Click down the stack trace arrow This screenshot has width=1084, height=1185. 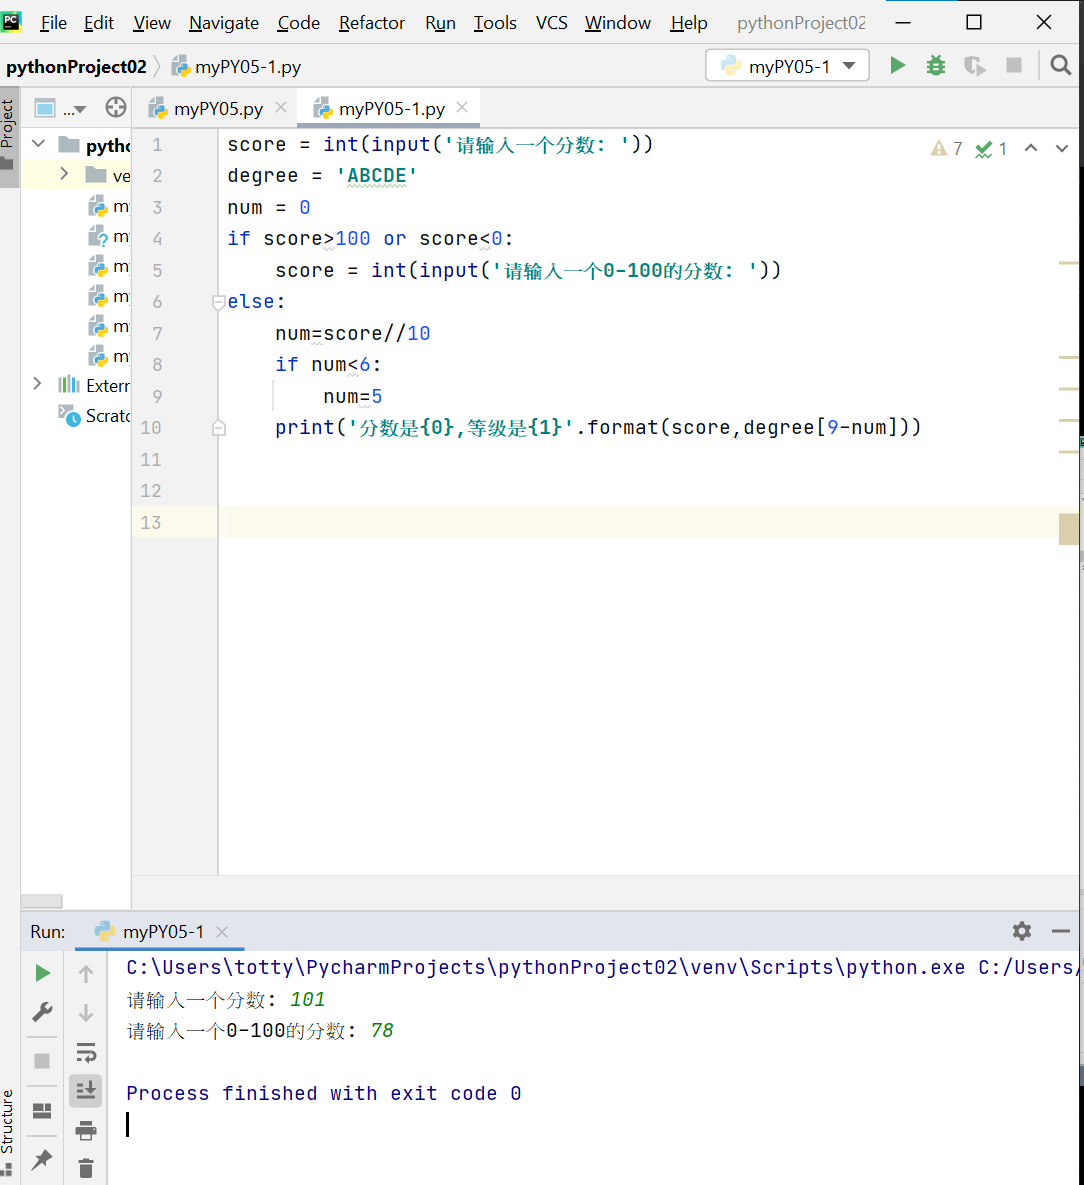pos(86,1012)
